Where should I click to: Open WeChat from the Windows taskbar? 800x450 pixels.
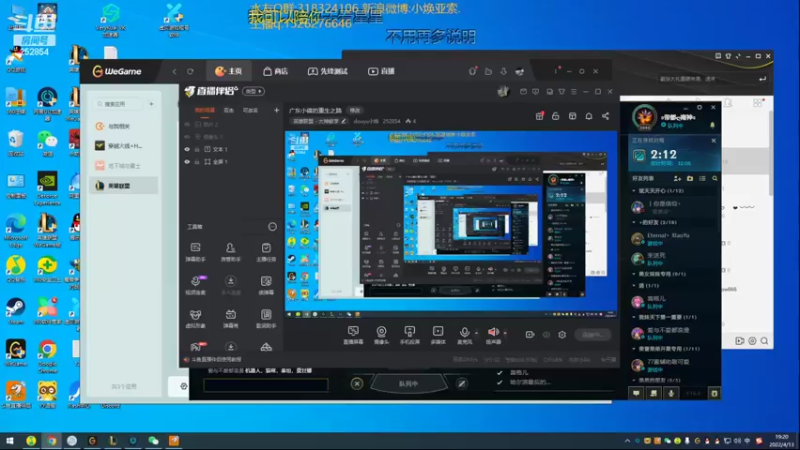[153, 441]
